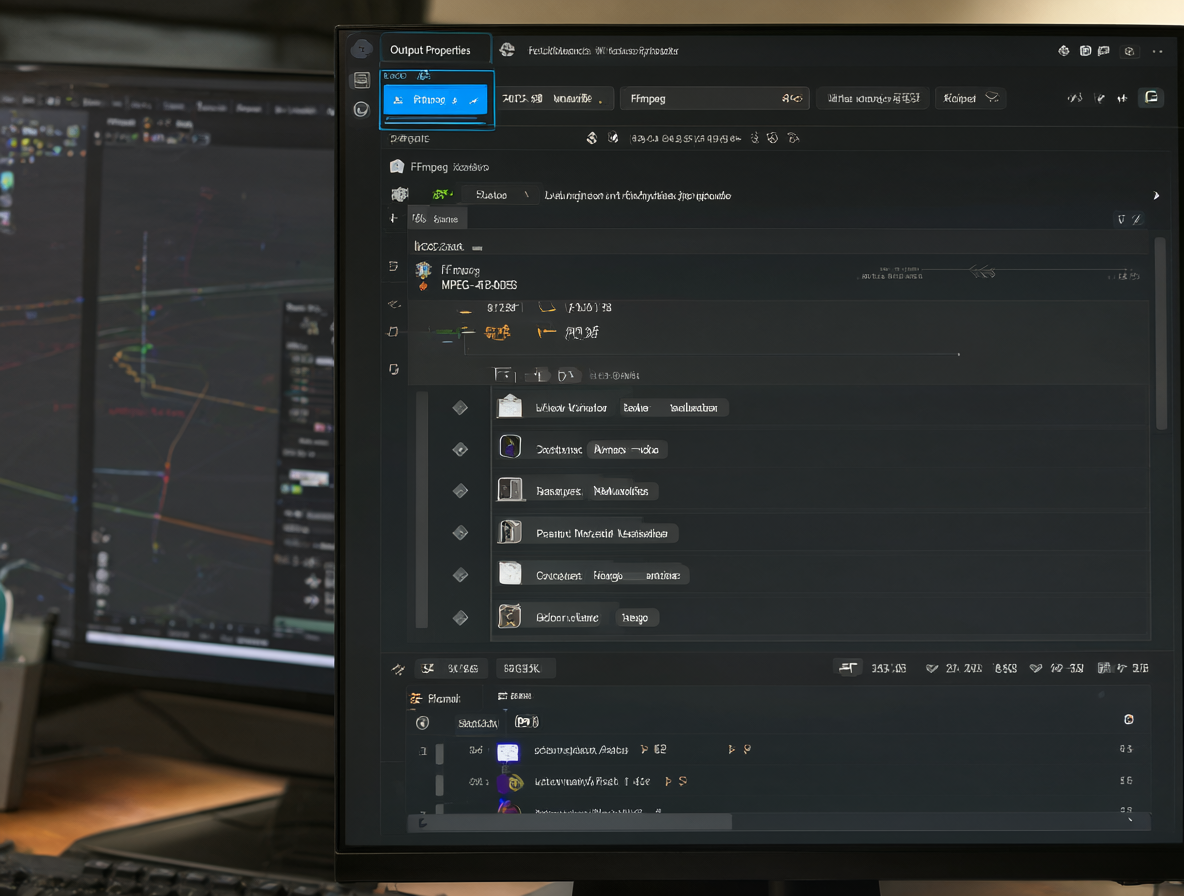Collapse the section using the minus beside its heading
Image resolution: width=1184 pixels, height=896 pixels.
tap(477, 248)
